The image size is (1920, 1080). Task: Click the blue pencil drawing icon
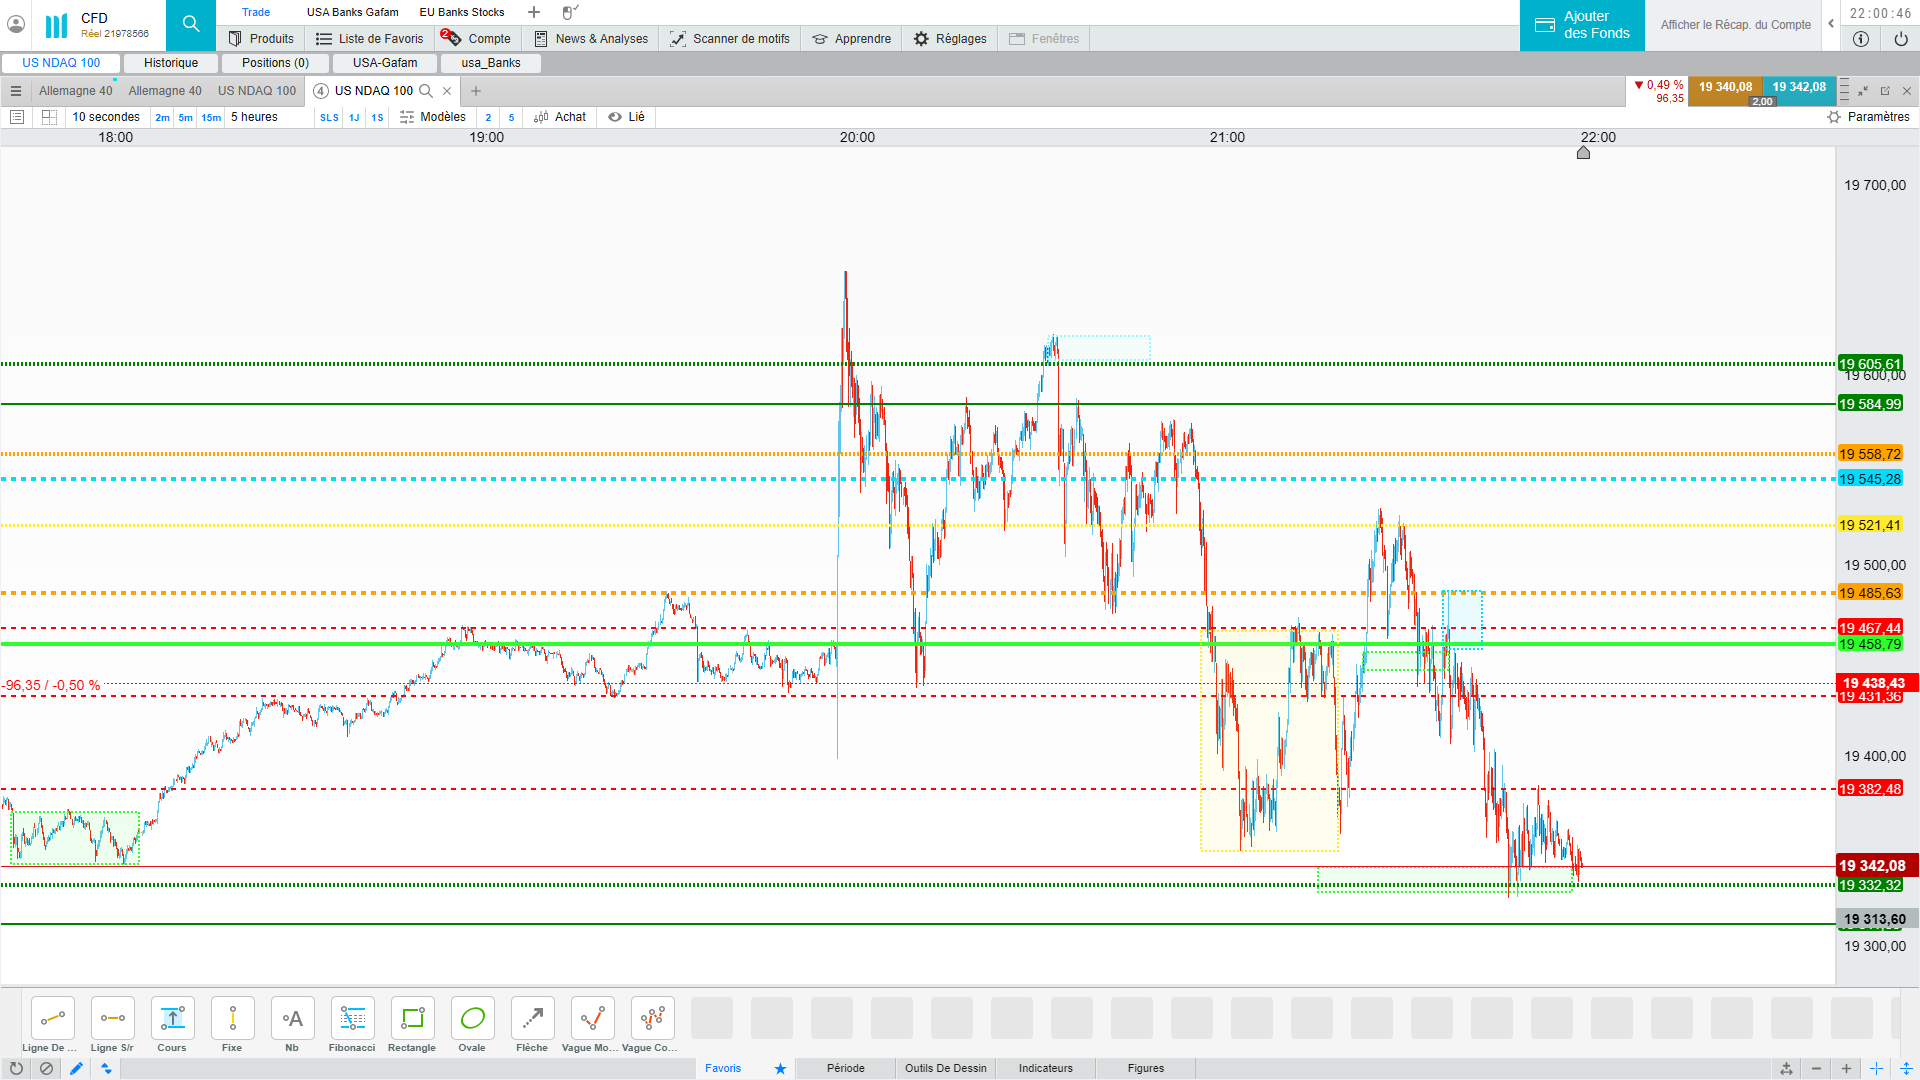[x=76, y=1068]
